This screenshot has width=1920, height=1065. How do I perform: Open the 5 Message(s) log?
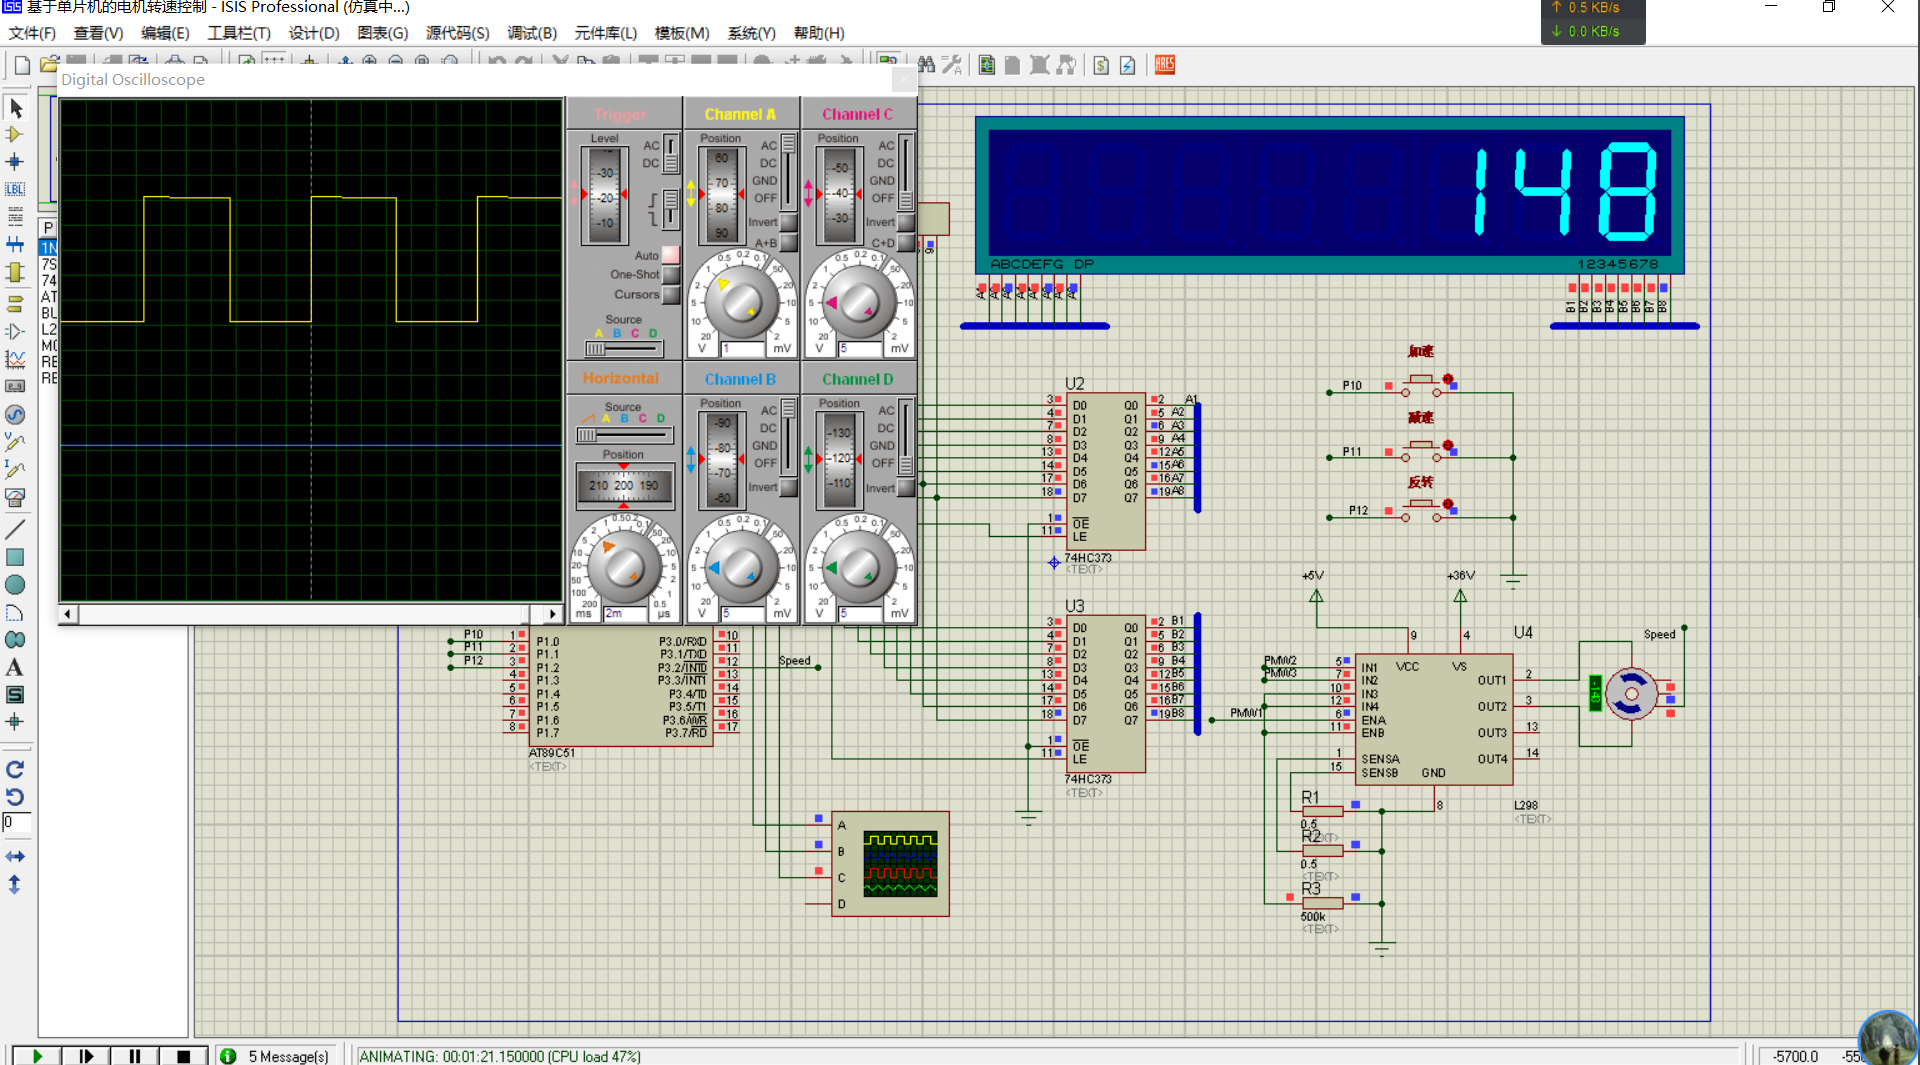(277, 1056)
